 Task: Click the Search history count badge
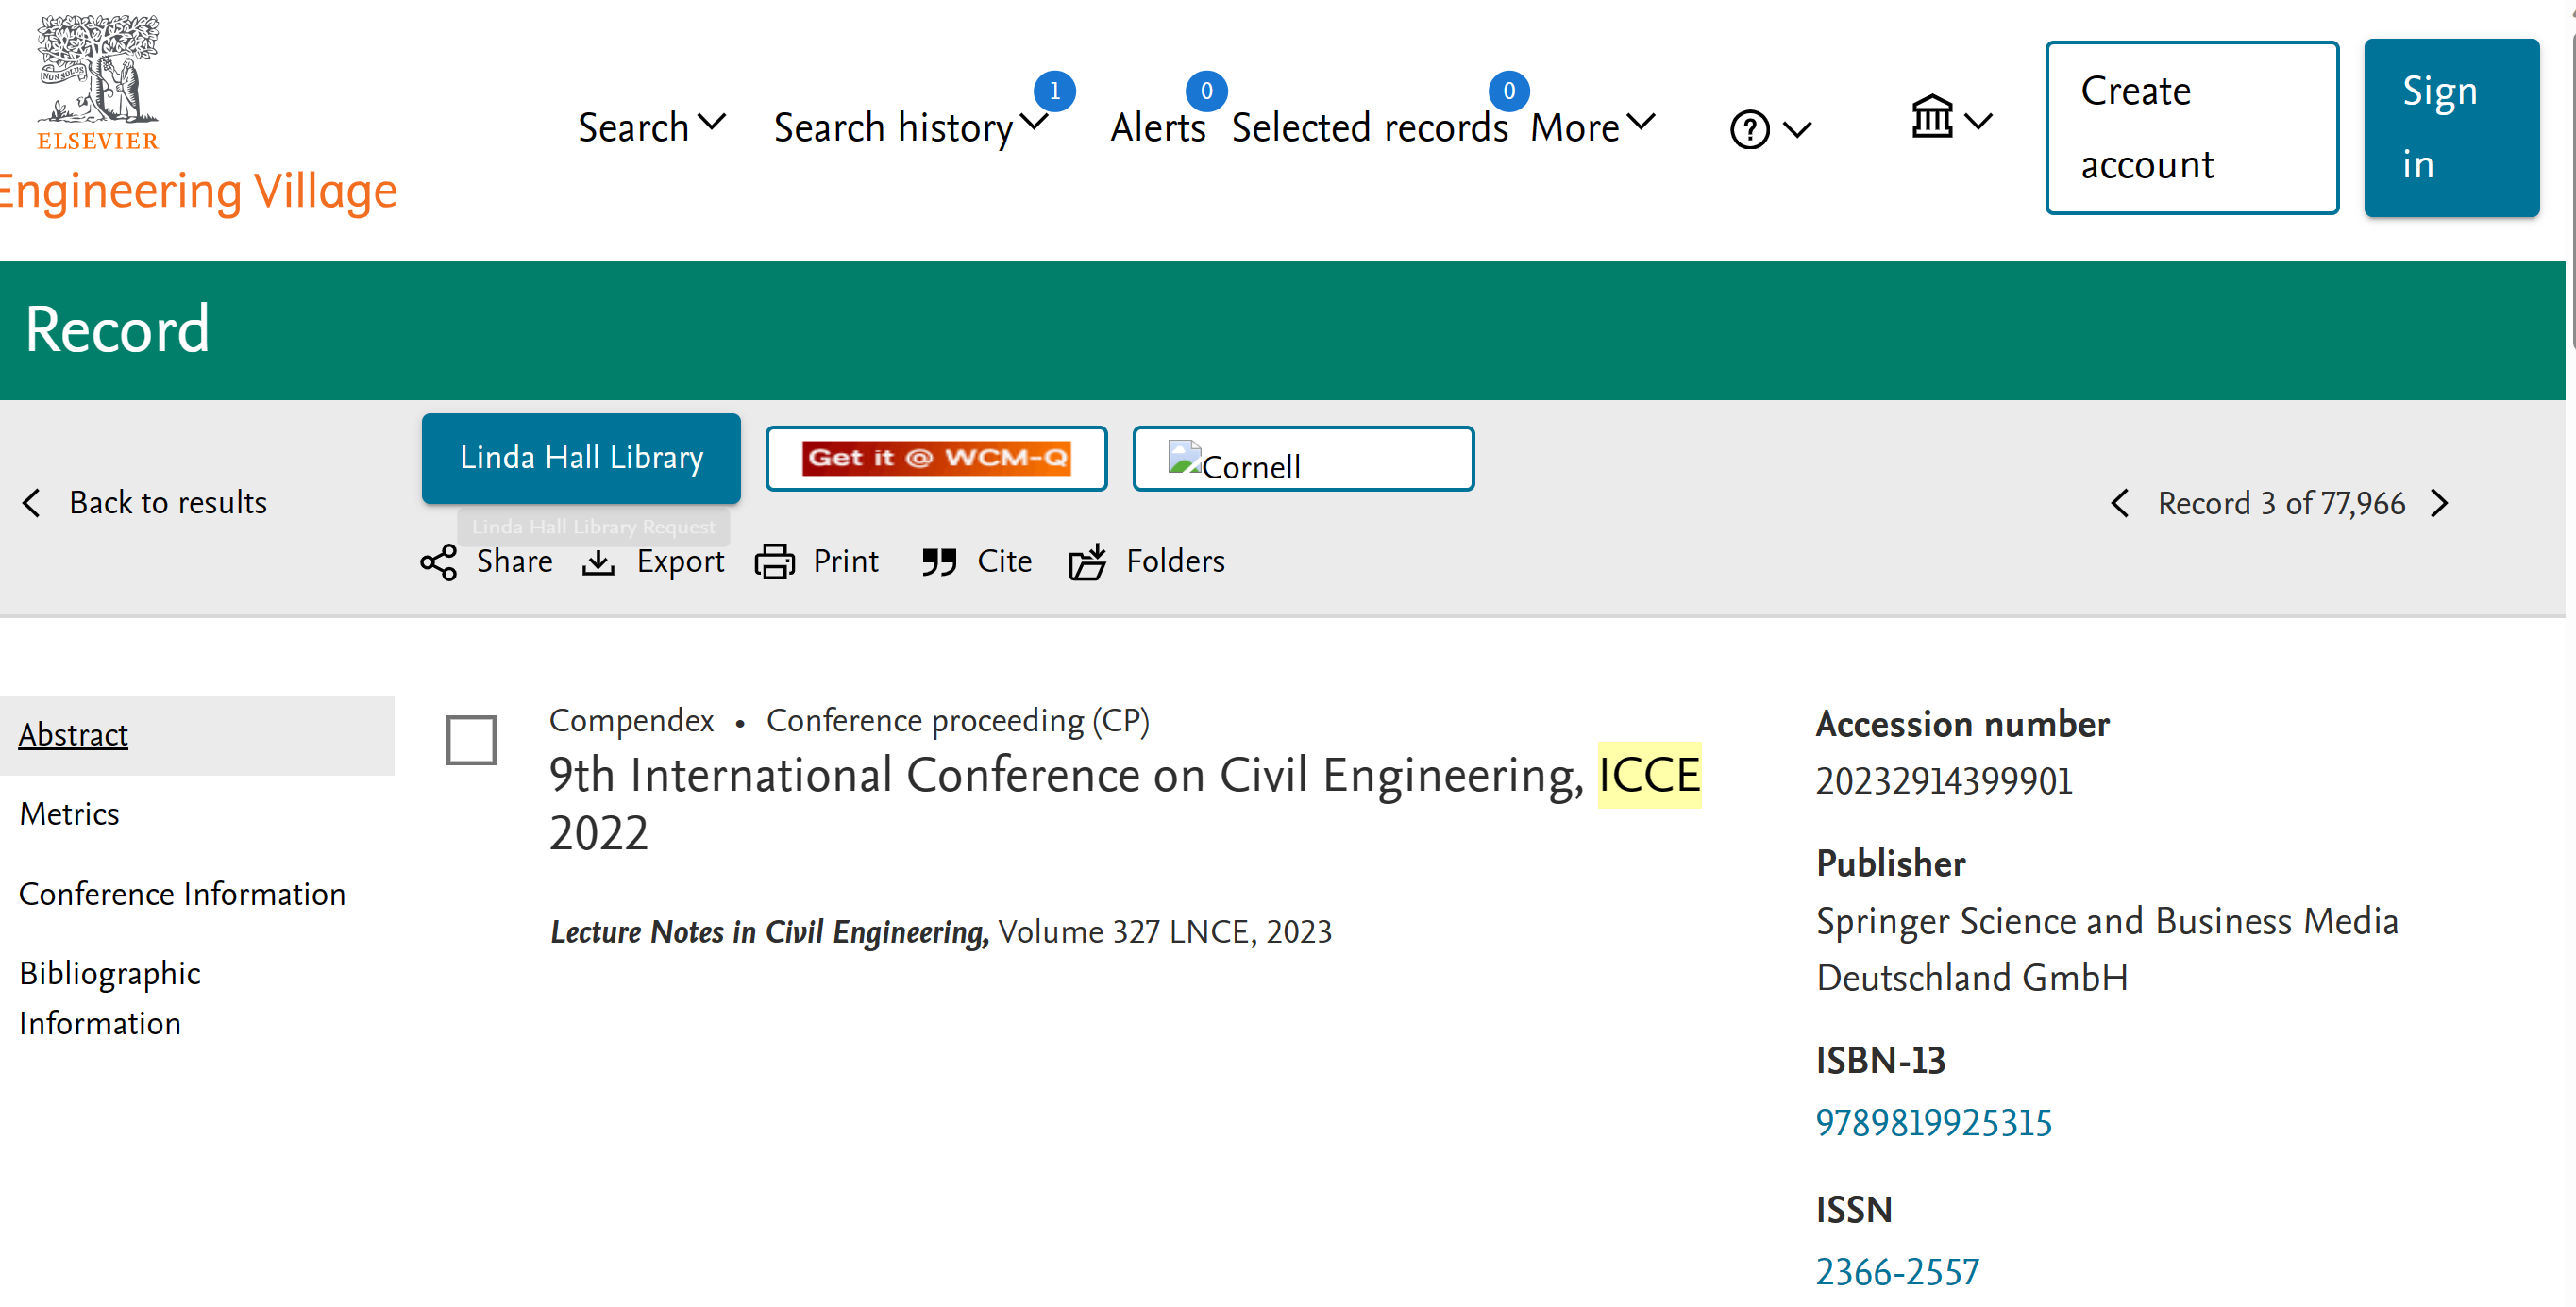coord(1054,91)
